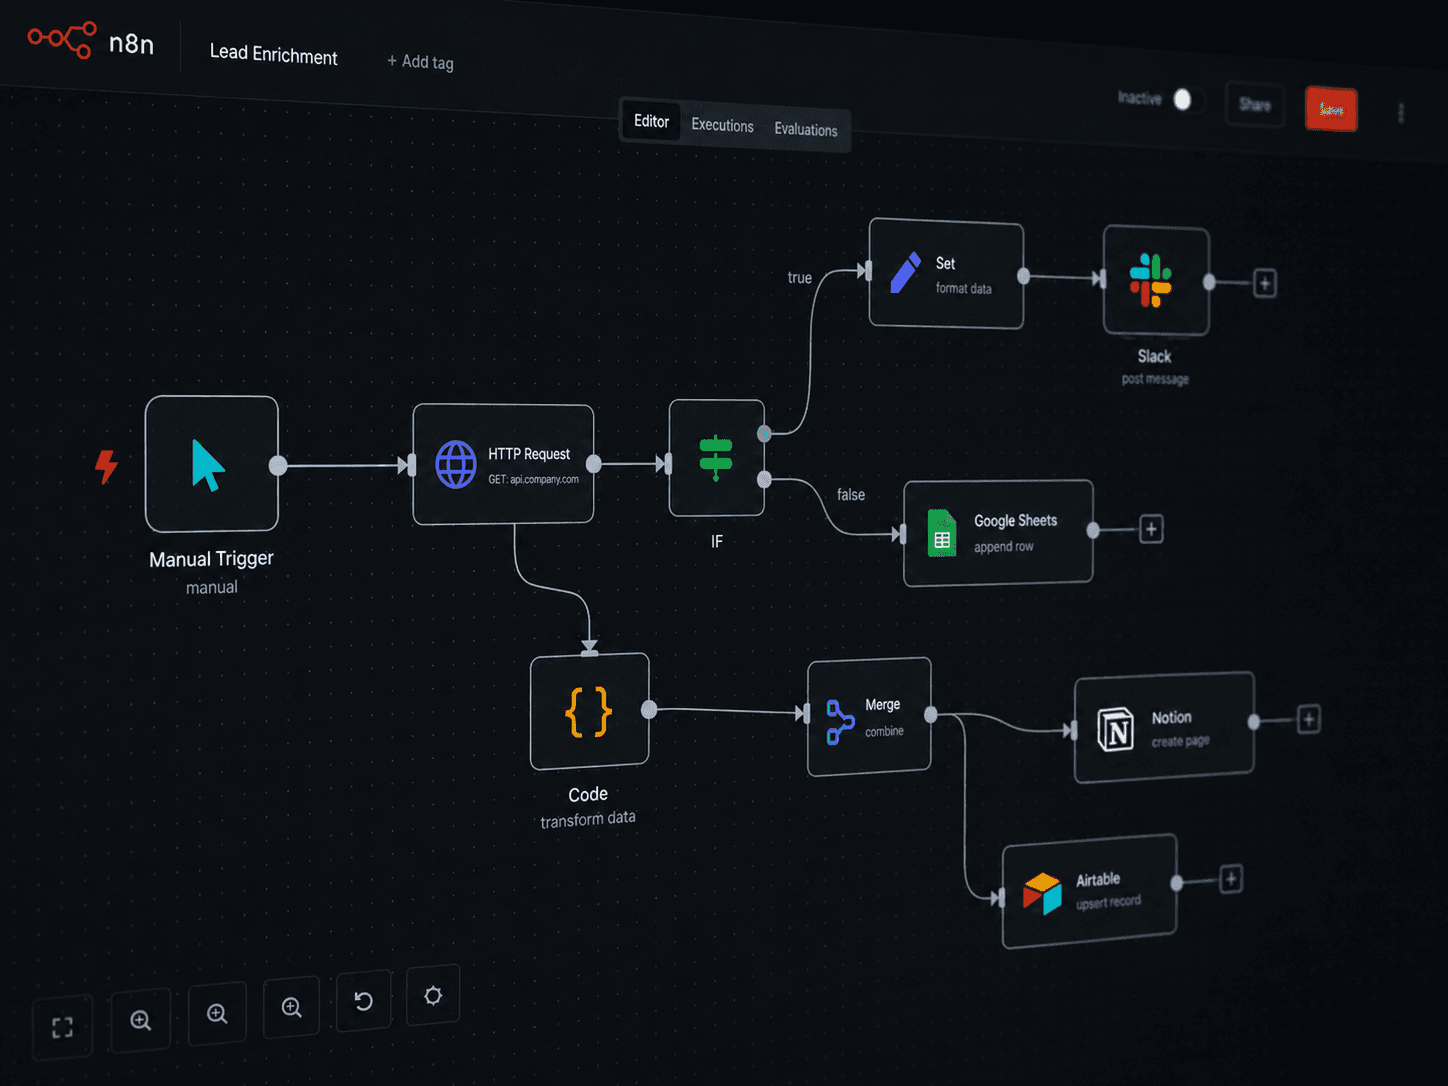Image resolution: width=1448 pixels, height=1086 pixels.
Task: Switch to the Editor tab
Action: (651, 121)
